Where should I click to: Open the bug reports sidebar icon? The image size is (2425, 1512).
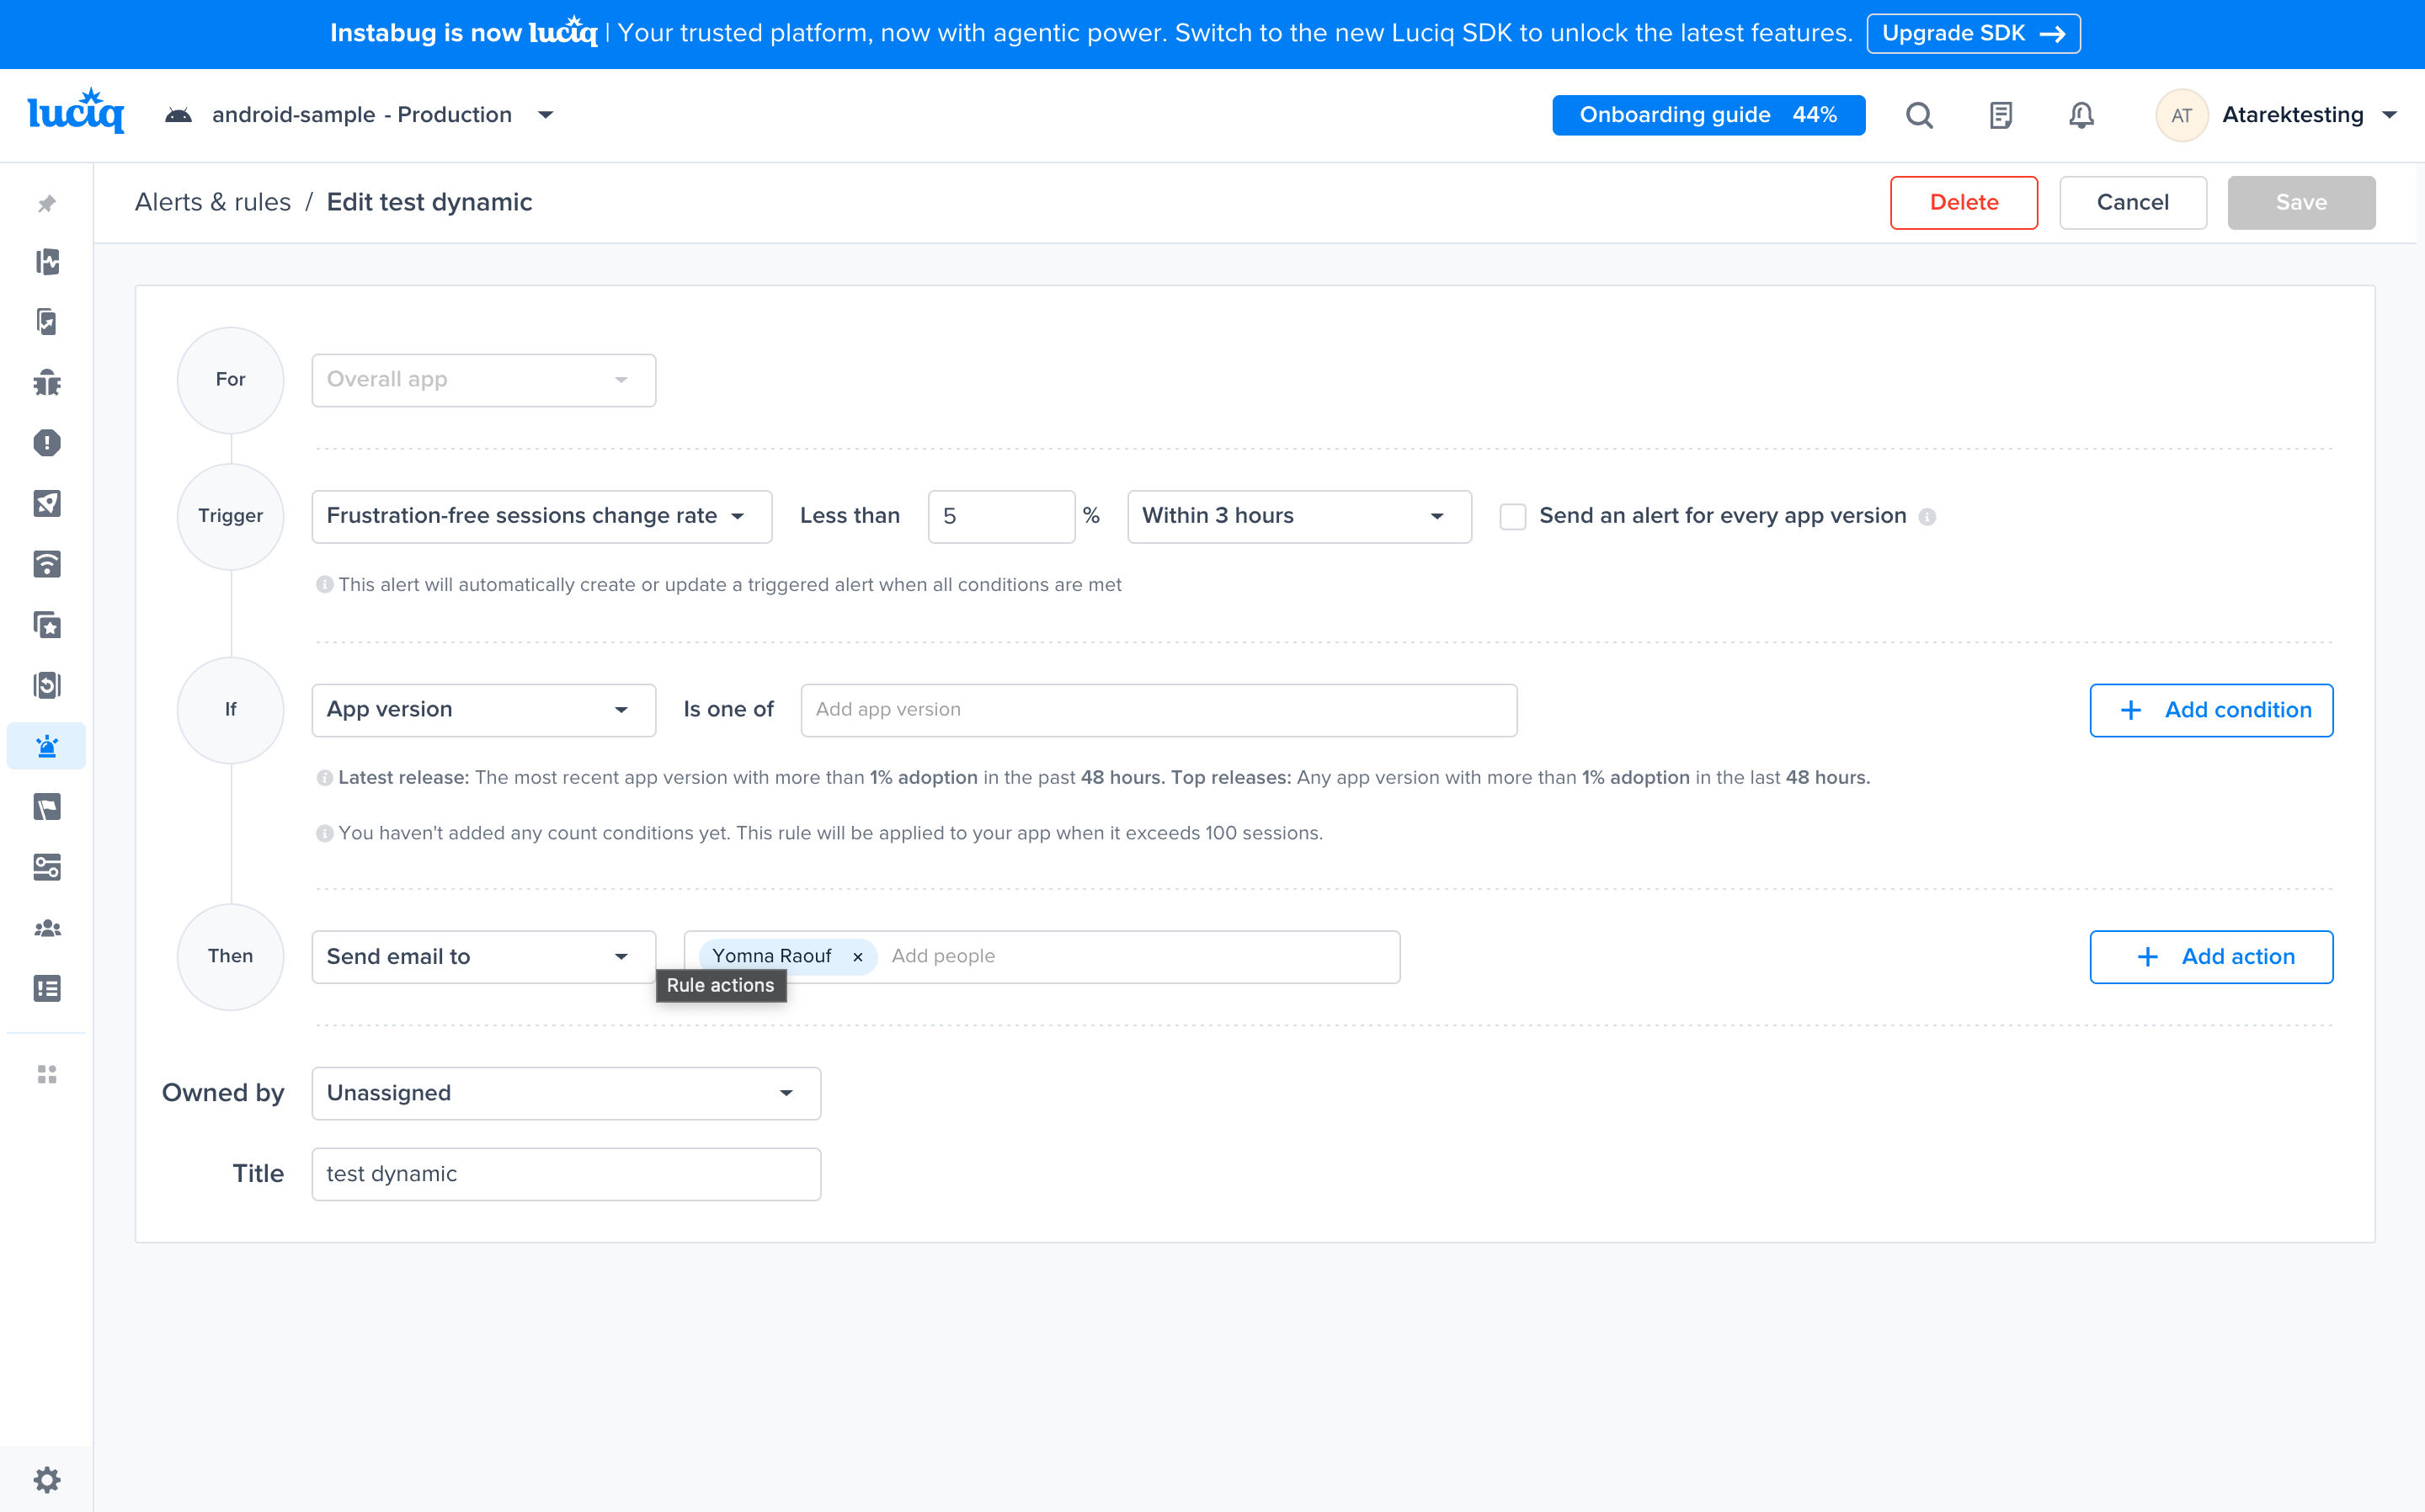(47, 382)
